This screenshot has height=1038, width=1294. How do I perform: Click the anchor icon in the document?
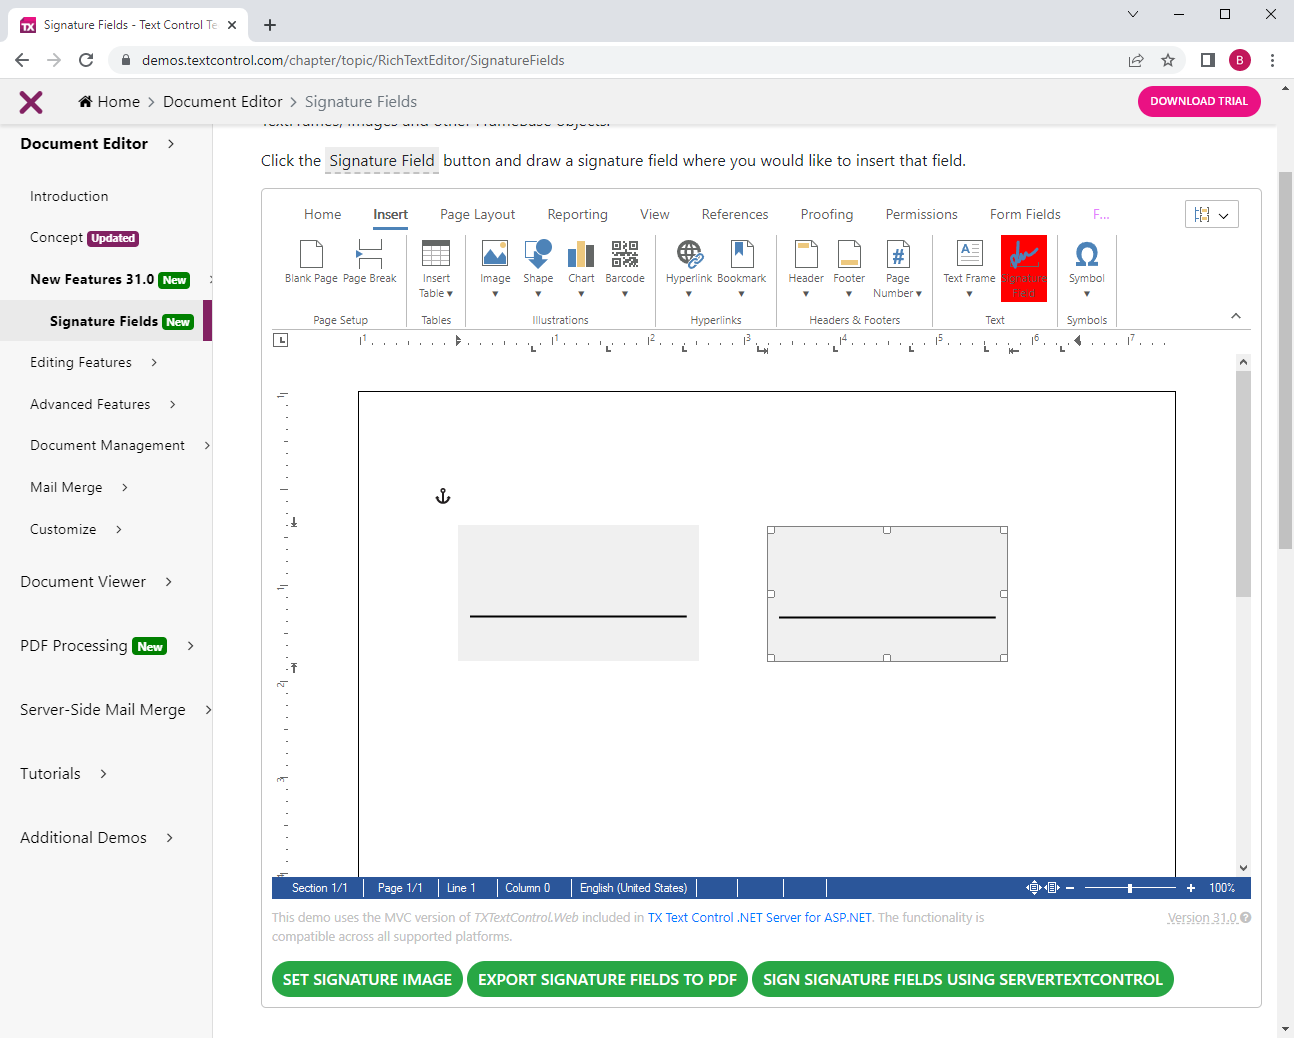[x=443, y=496]
